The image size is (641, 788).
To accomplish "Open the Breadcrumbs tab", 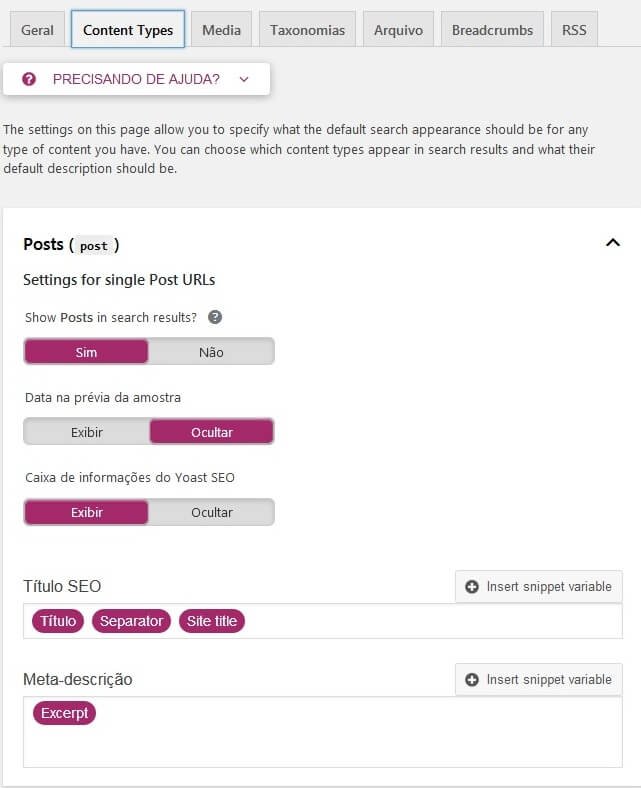I will click(x=492, y=30).
